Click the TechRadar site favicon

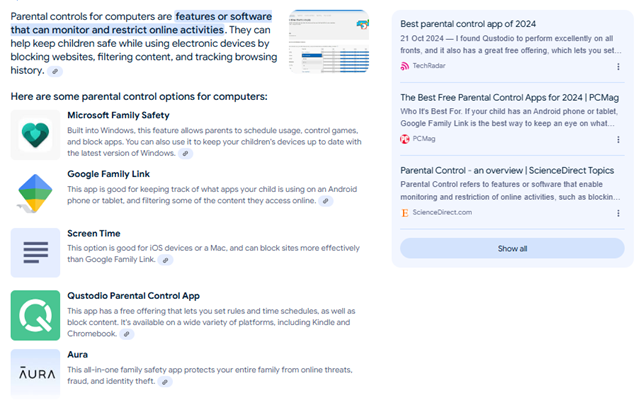coord(405,66)
